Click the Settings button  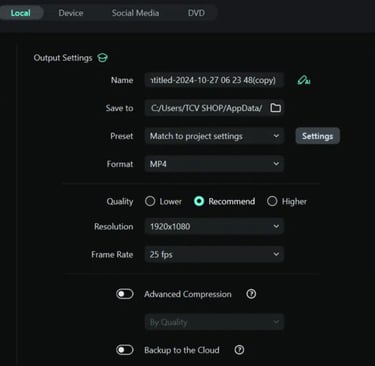(x=318, y=136)
